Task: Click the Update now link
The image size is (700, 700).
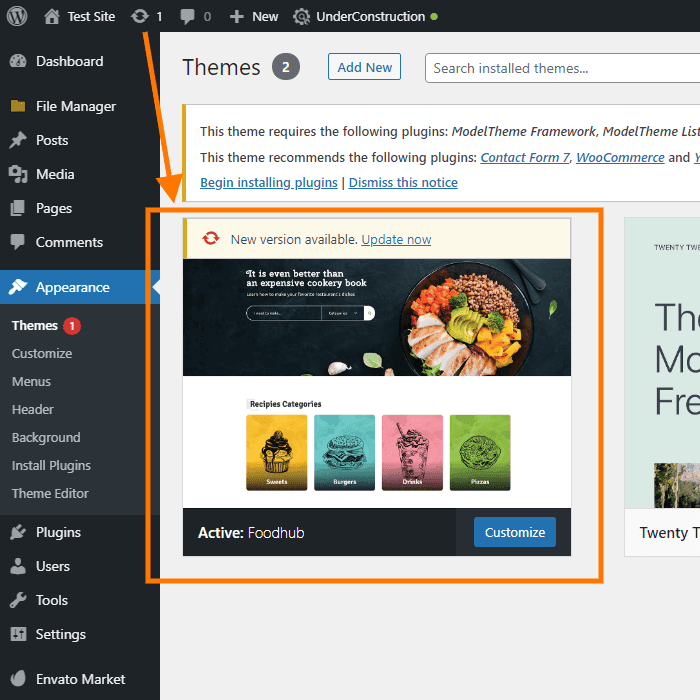Action: tap(396, 239)
